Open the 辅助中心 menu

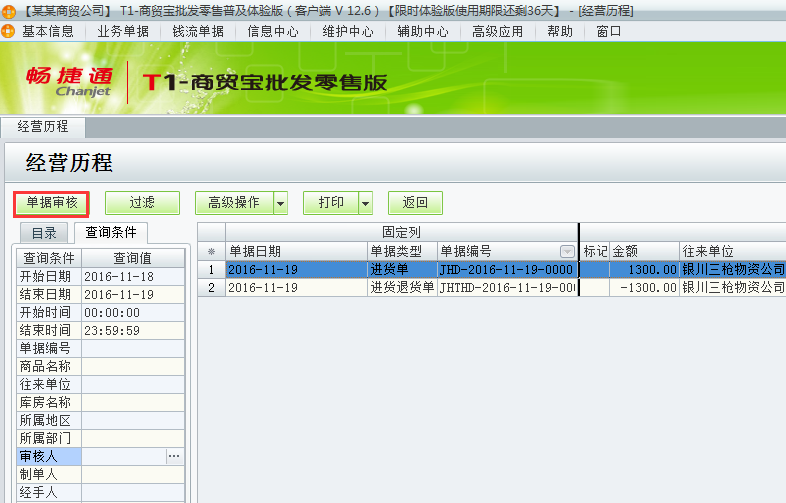[423, 32]
